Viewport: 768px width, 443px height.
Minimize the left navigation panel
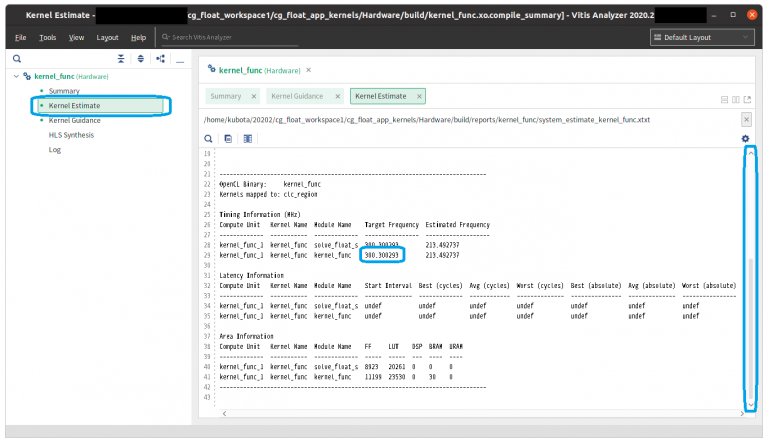point(180,59)
